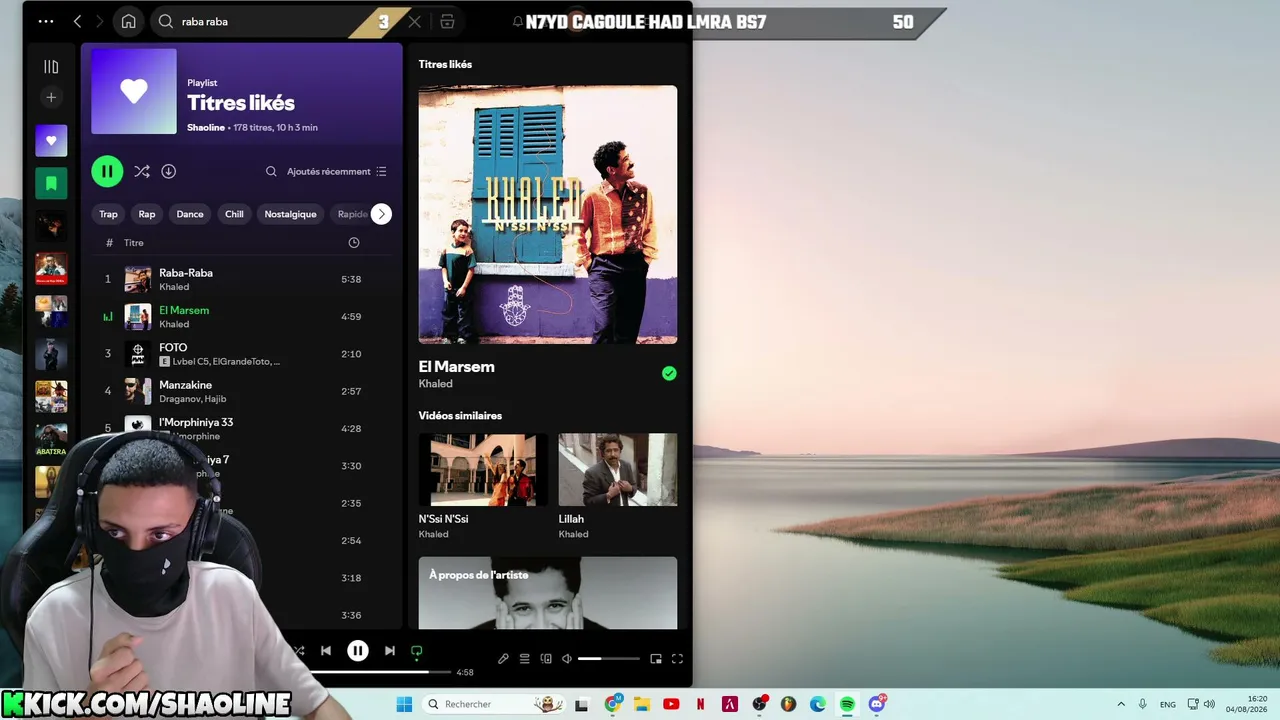Play the N'Ssi N'Ssi similar video

pos(483,470)
